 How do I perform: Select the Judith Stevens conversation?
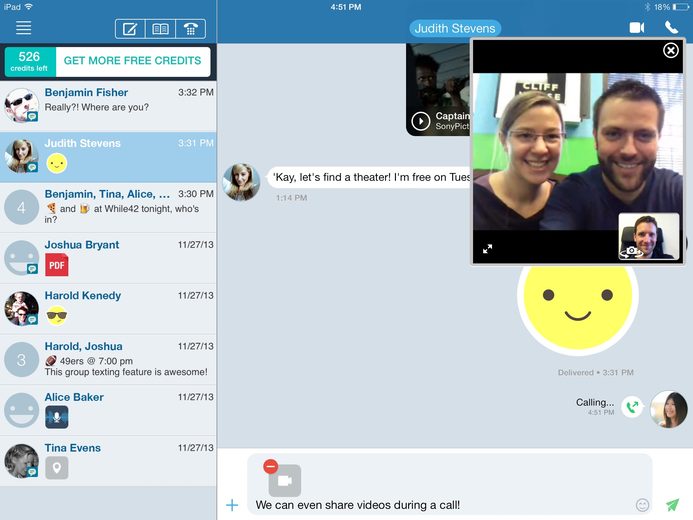point(108,157)
